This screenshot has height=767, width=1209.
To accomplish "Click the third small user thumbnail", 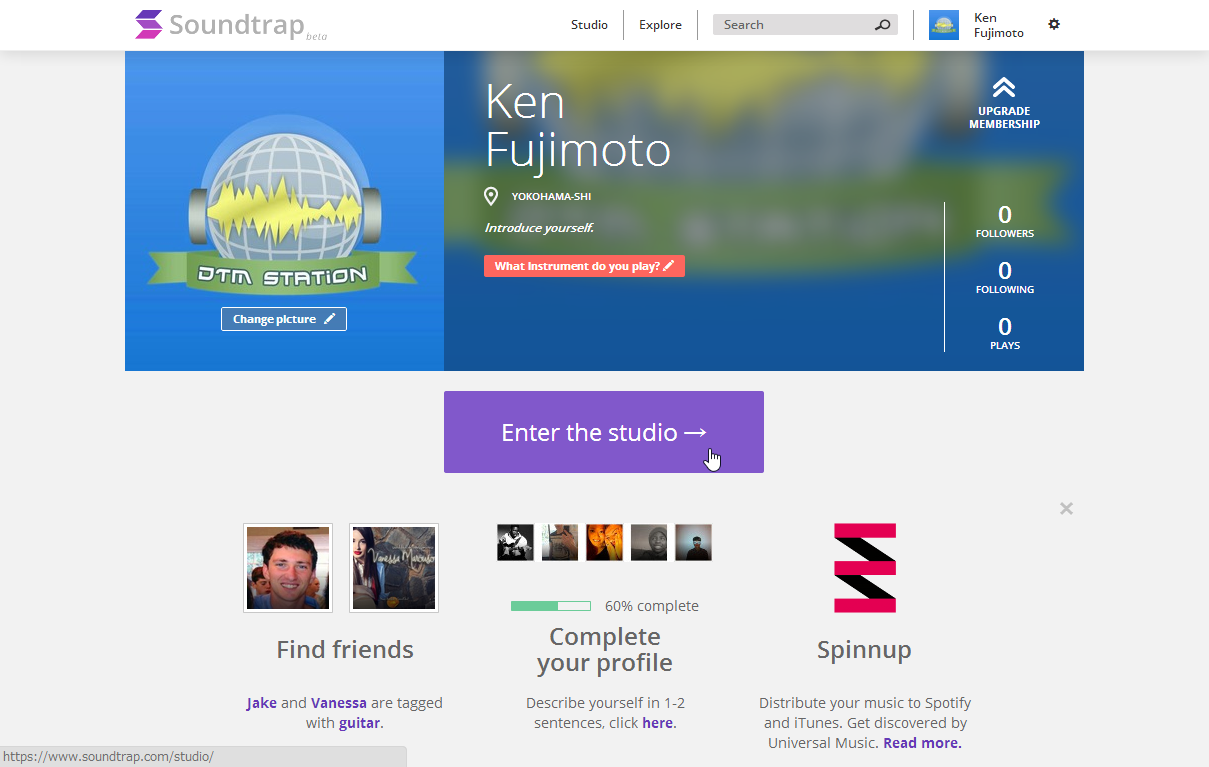I will pos(605,542).
